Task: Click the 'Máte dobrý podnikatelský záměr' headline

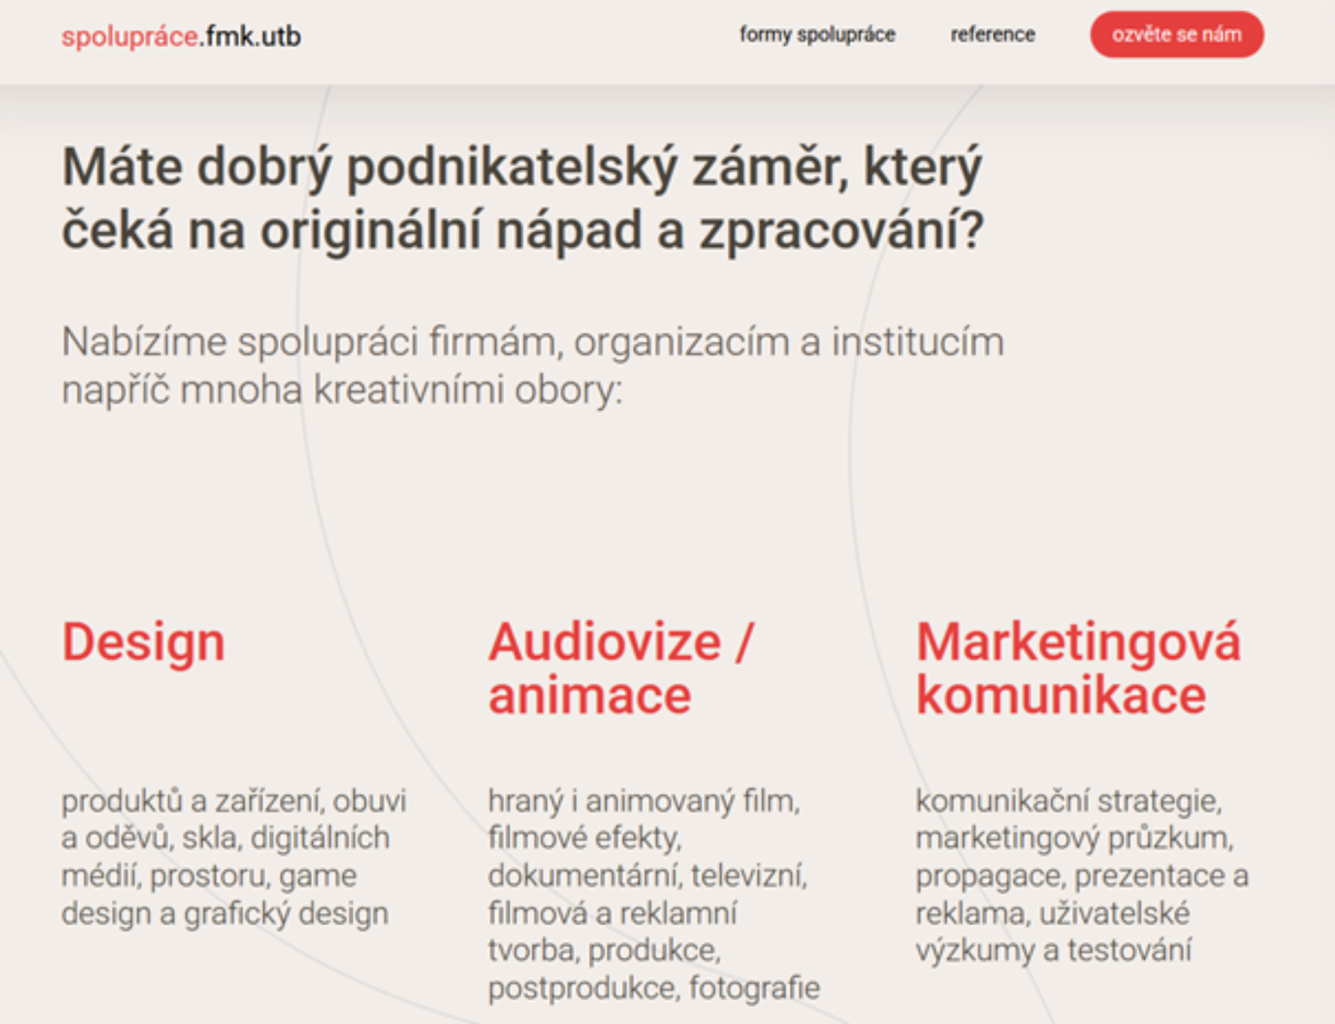Action: (x=522, y=198)
